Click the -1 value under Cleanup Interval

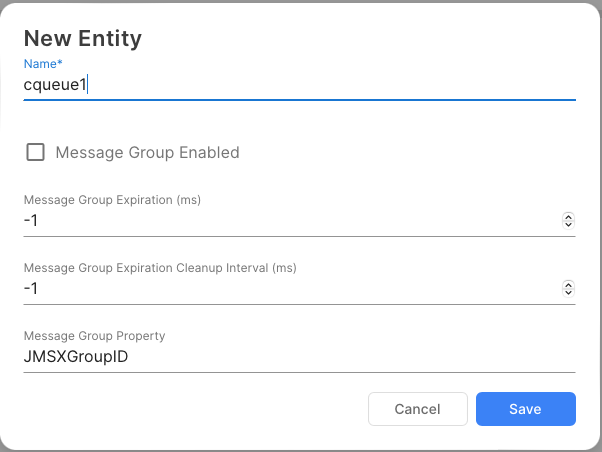click(x=31, y=289)
